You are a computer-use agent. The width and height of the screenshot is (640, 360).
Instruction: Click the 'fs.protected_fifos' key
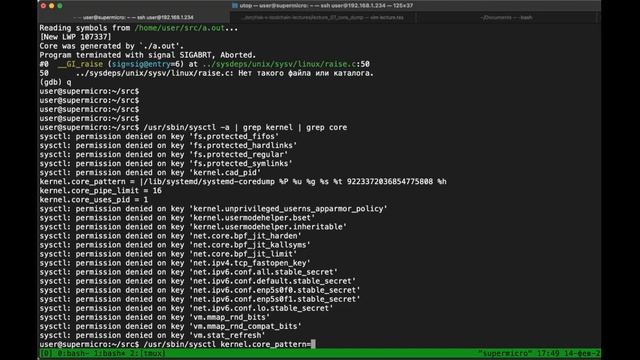point(234,136)
